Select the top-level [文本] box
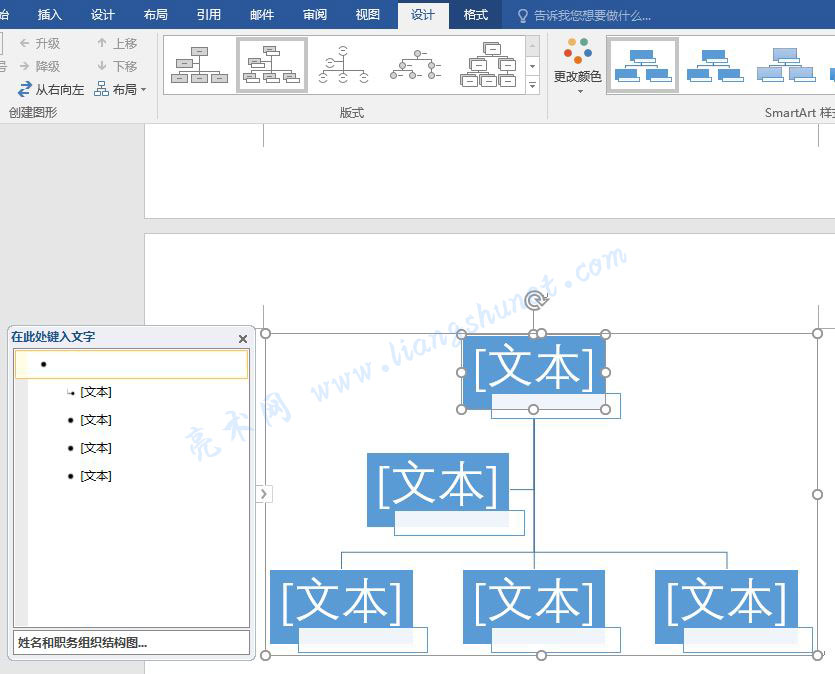 534,367
